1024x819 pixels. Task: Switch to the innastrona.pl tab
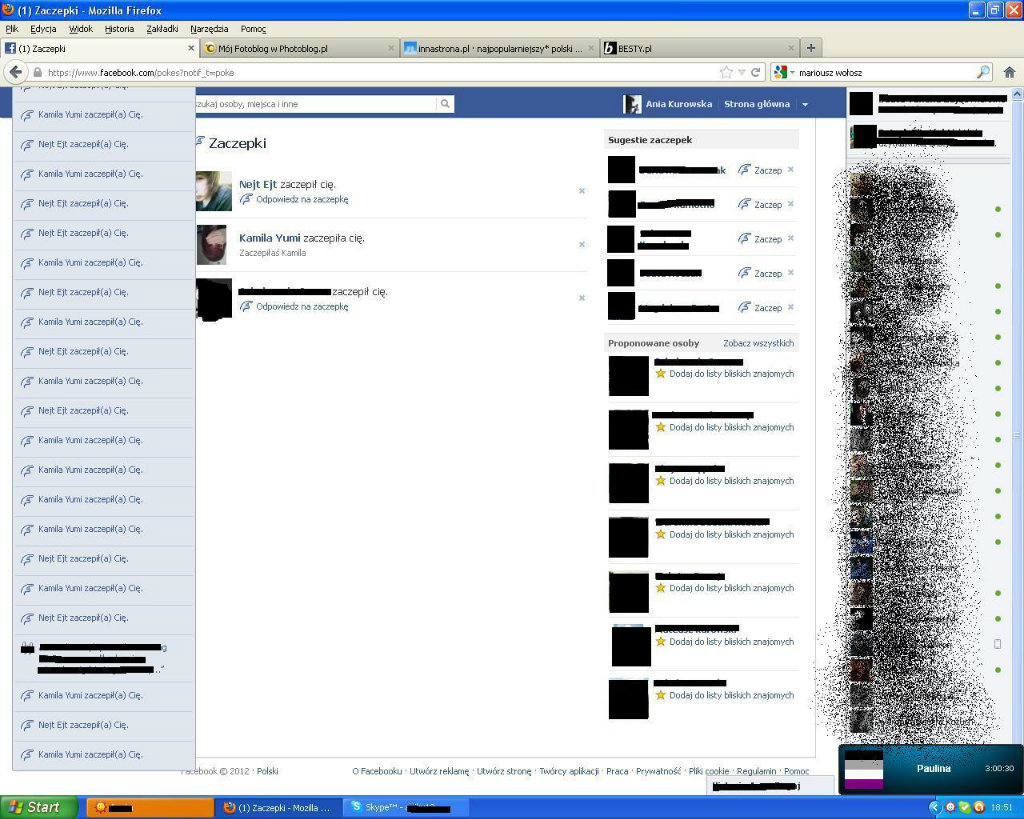[500, 48]
